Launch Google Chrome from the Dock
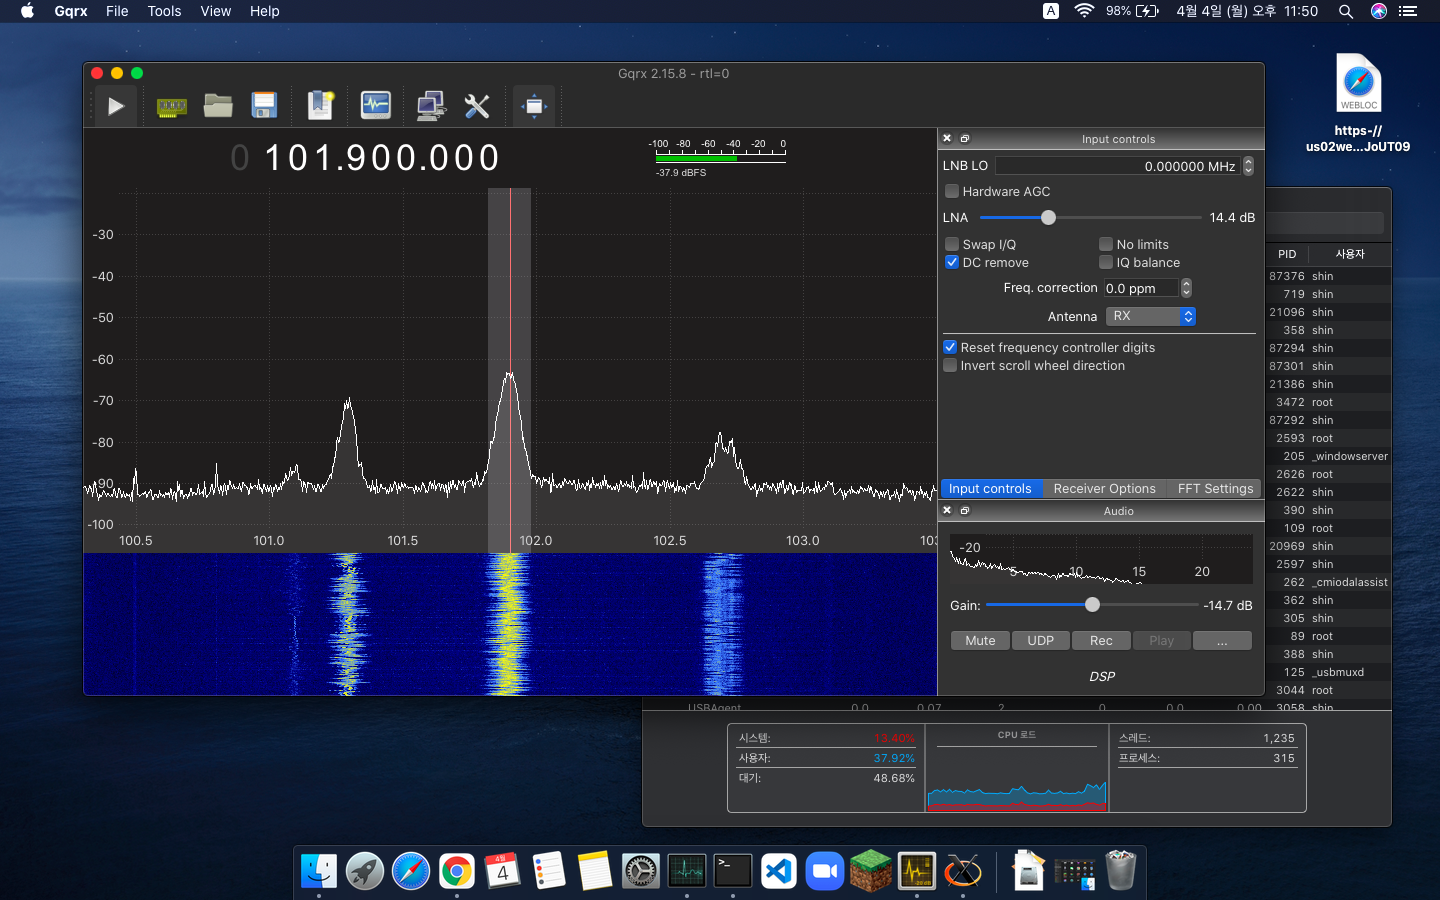The width and height of the screenshot is (1440, 900). coord(457,871)
